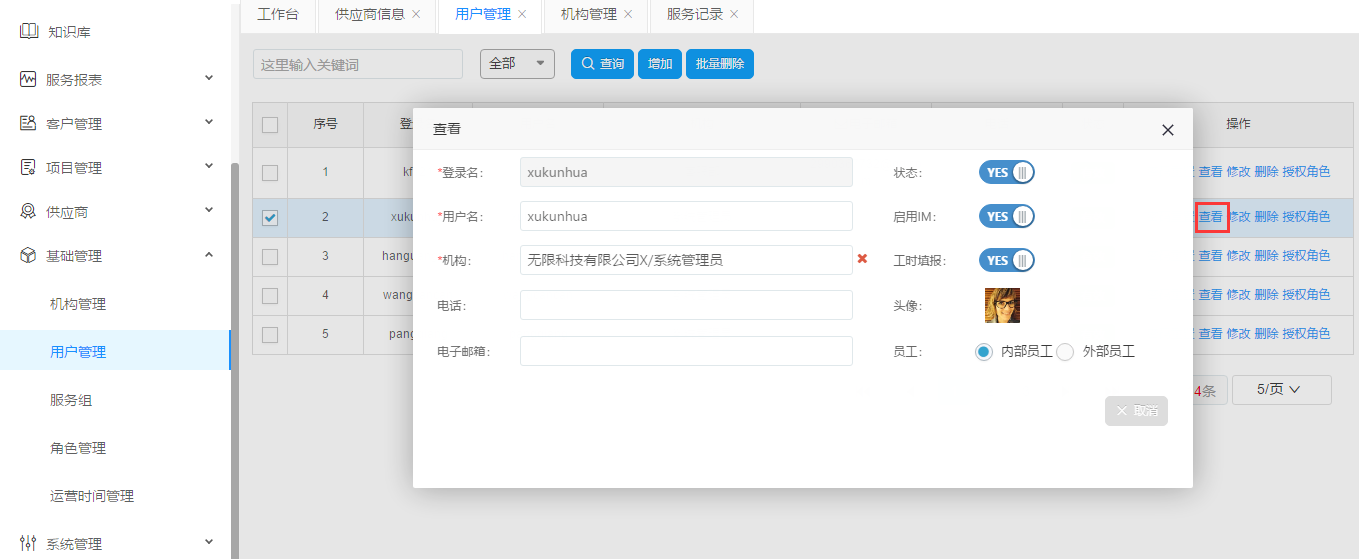Collapse the 基础管理 menu chevron
This screenshot has height=559, width=1359.
tap(209, 255)
